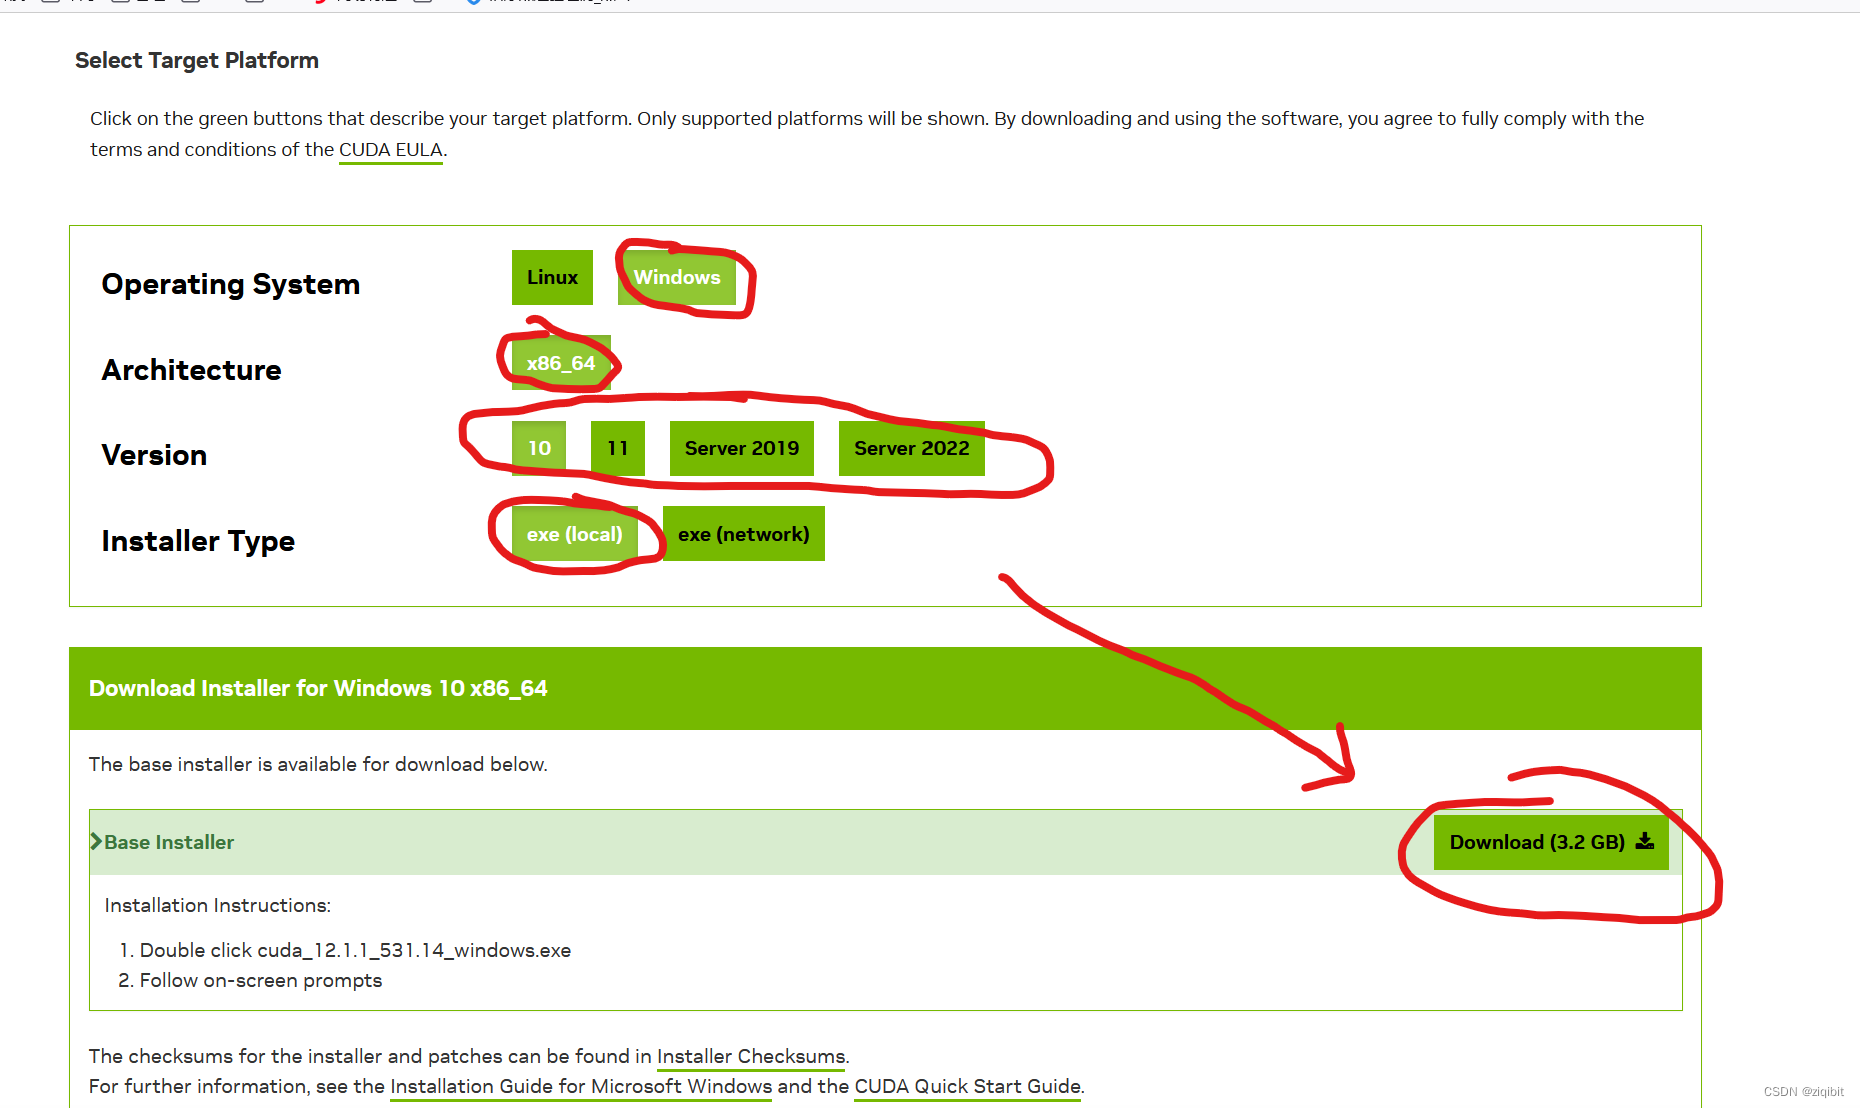The image size is (1860, 1108).
Task: Click the Version label
Action: point(154,455)
